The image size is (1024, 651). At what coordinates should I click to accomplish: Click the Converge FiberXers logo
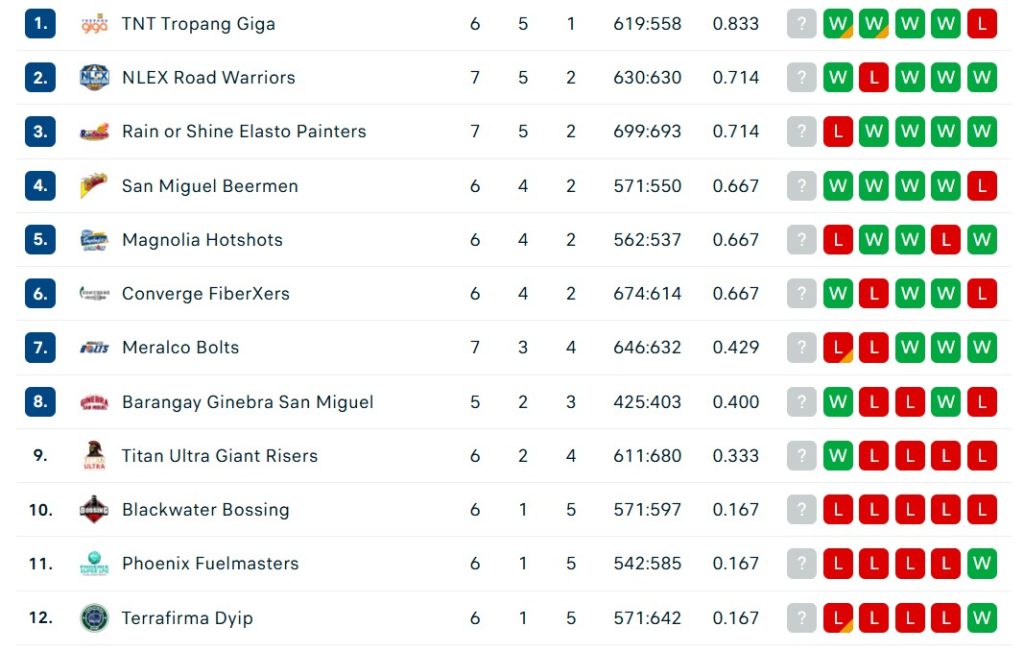[92, 293]
